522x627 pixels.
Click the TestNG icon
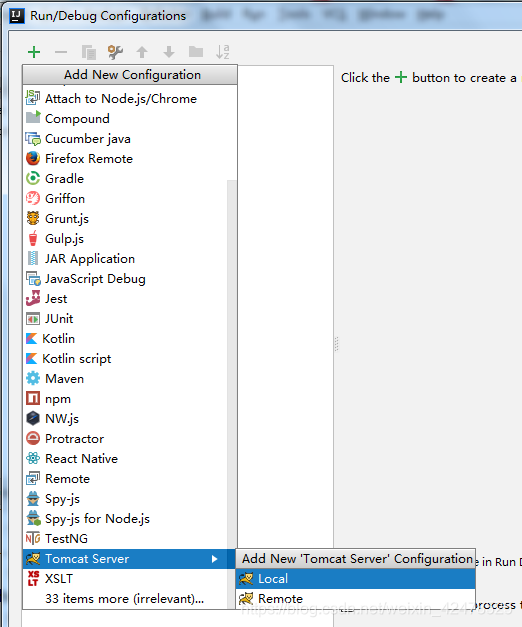[x=33, y=538]
